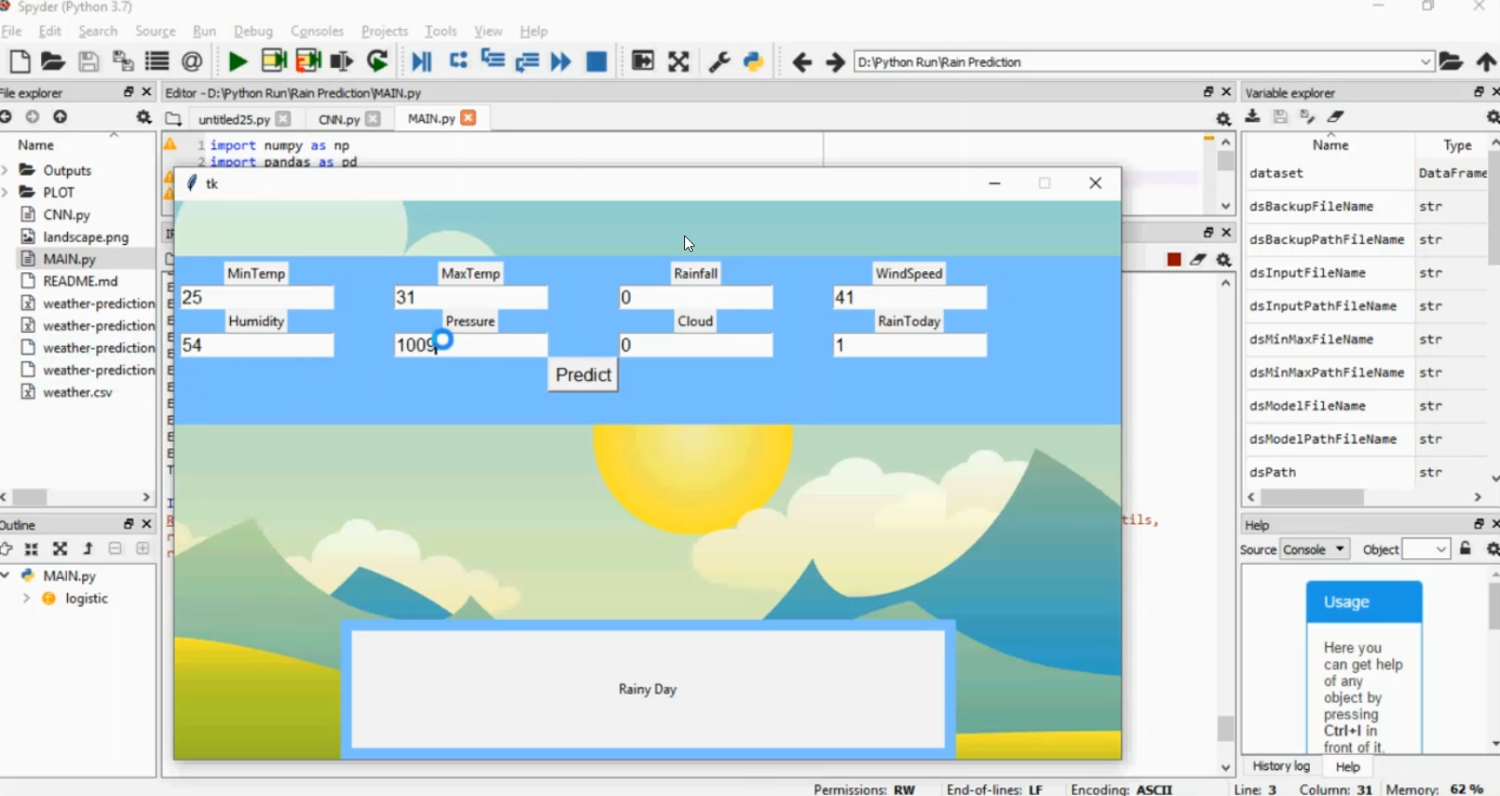The height and width of the screenshot is (796, 1500).
Task: Expand the Outputs folder in File explorer
Action: pos(6,171)
